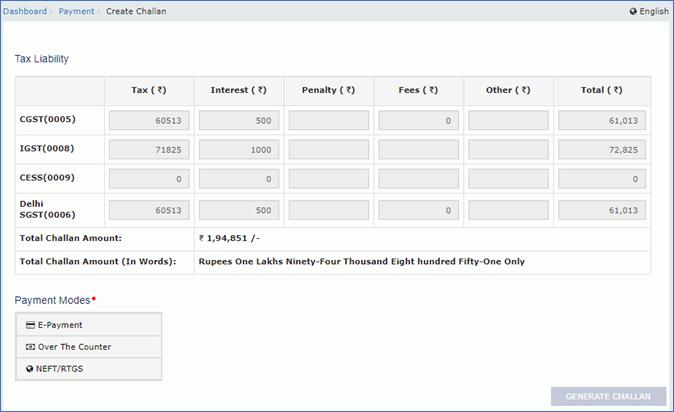Click the CESS Total field
The height and width of the screenshot is (412, 674).
602,179
